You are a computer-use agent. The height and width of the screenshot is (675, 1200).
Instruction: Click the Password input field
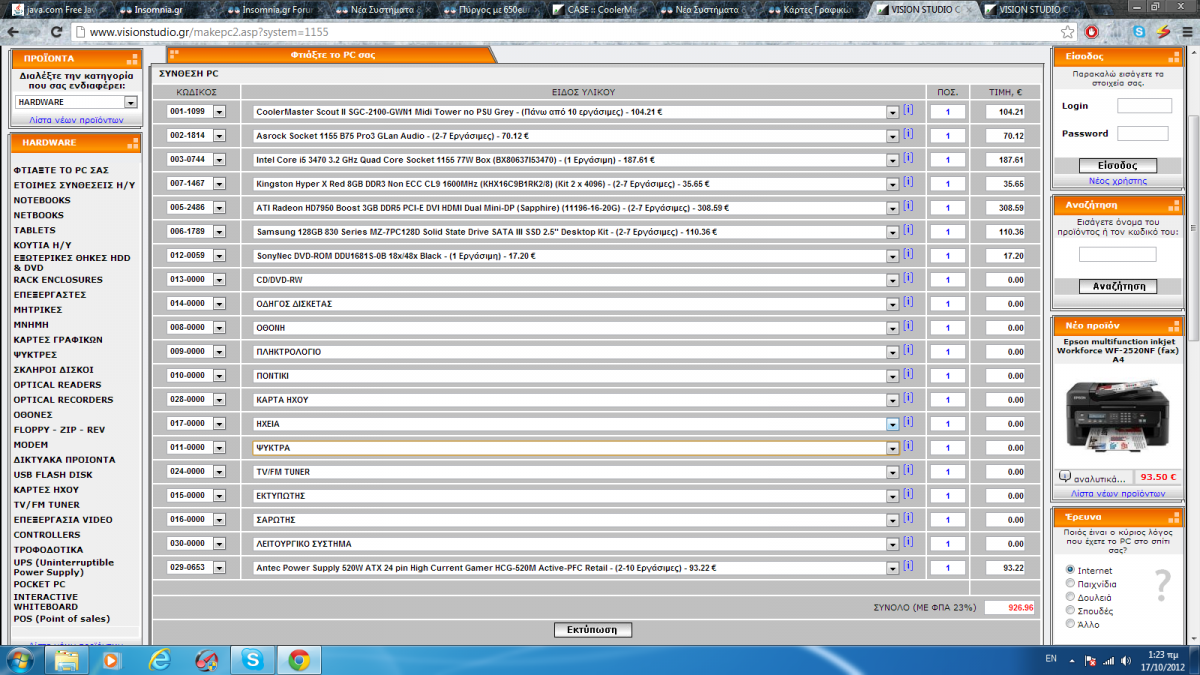click(x=1142, y=133)
